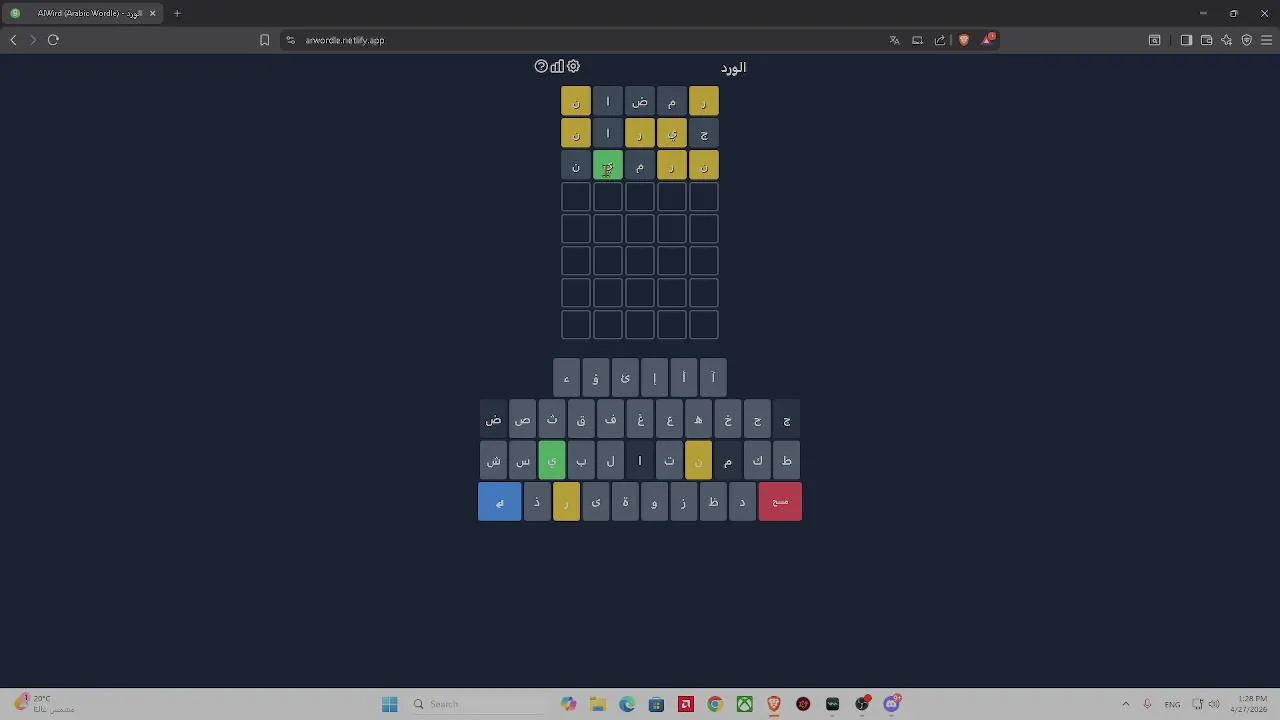The height and width of the screenshot is (720, 1280).
Task: Reload the page with the refresh icon
Action: click(x=53, y=40)
